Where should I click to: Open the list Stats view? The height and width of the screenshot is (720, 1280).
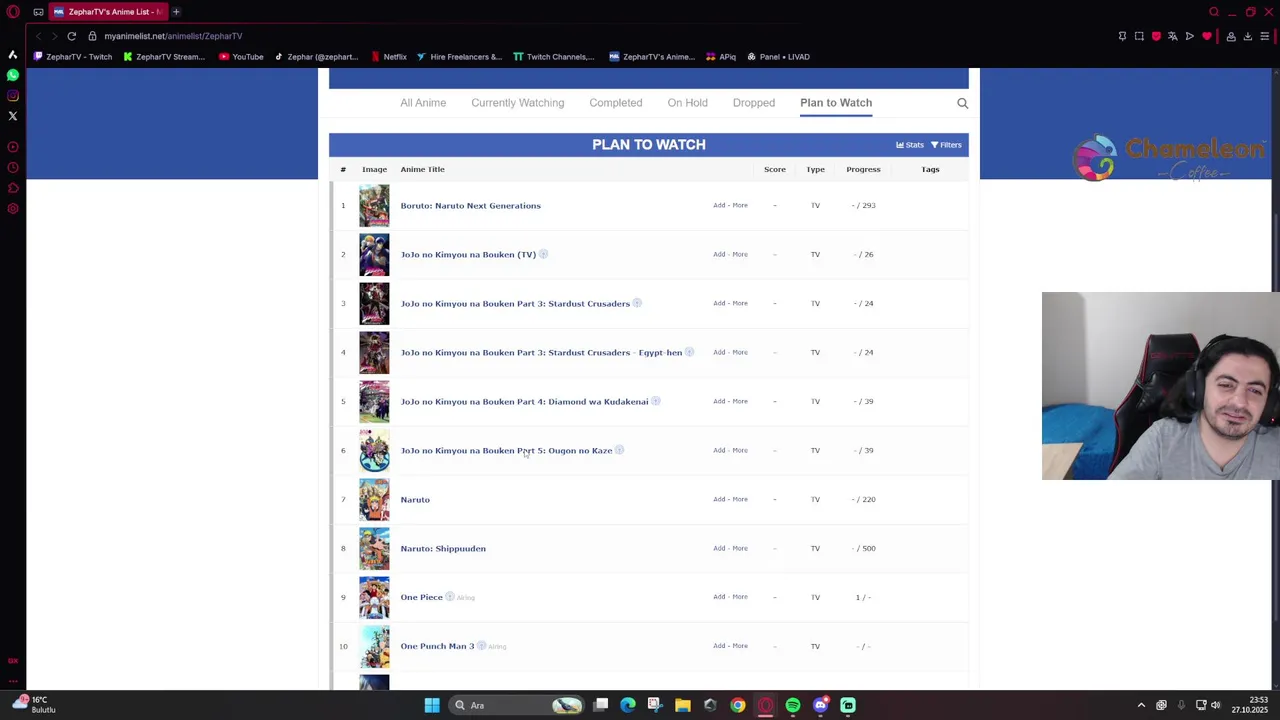point(910,145)
